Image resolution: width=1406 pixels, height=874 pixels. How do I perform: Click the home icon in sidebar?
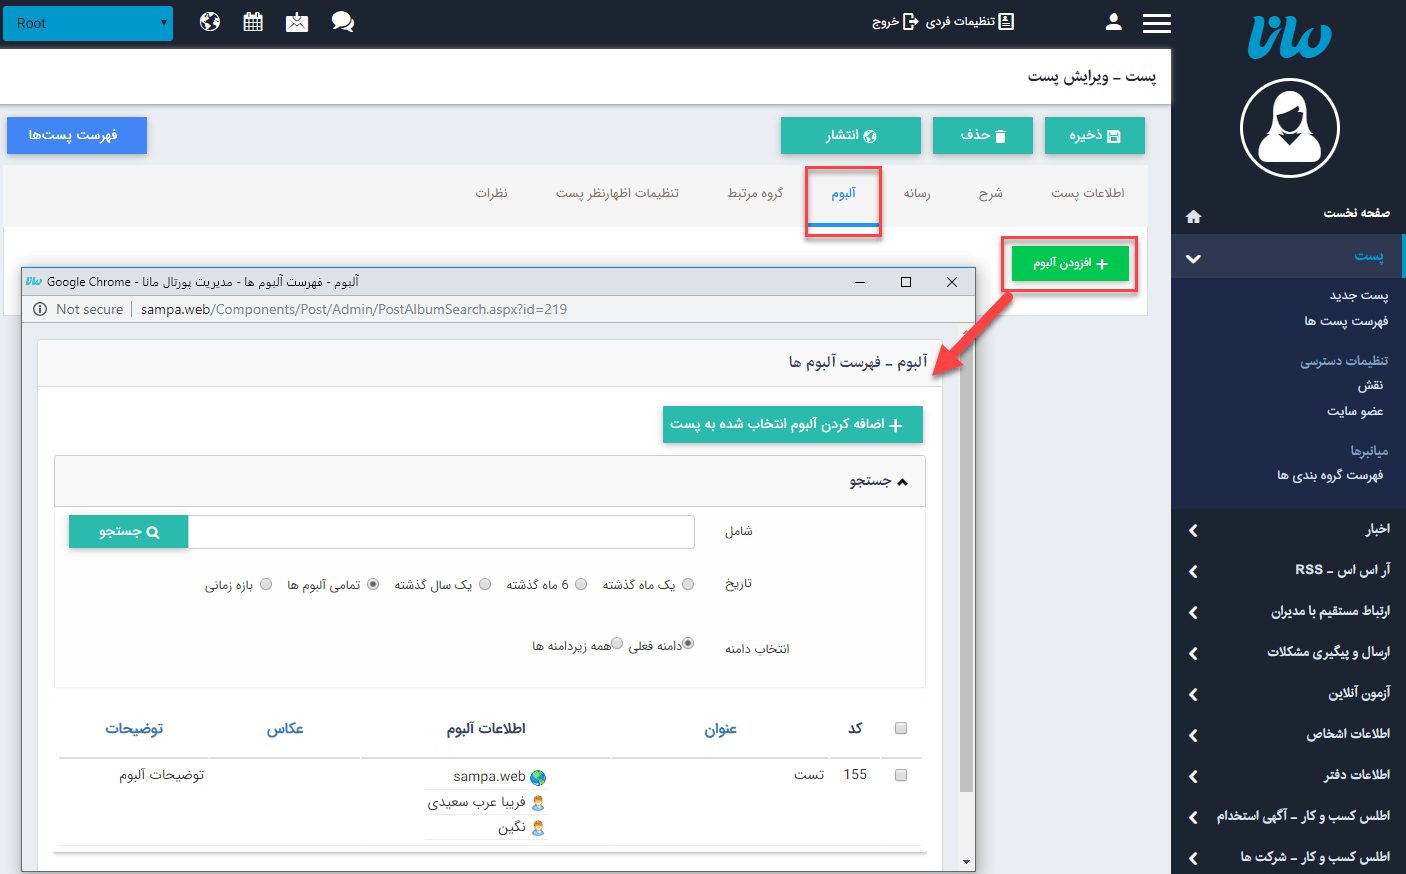pyautogui.click(x=1193, y=216)
